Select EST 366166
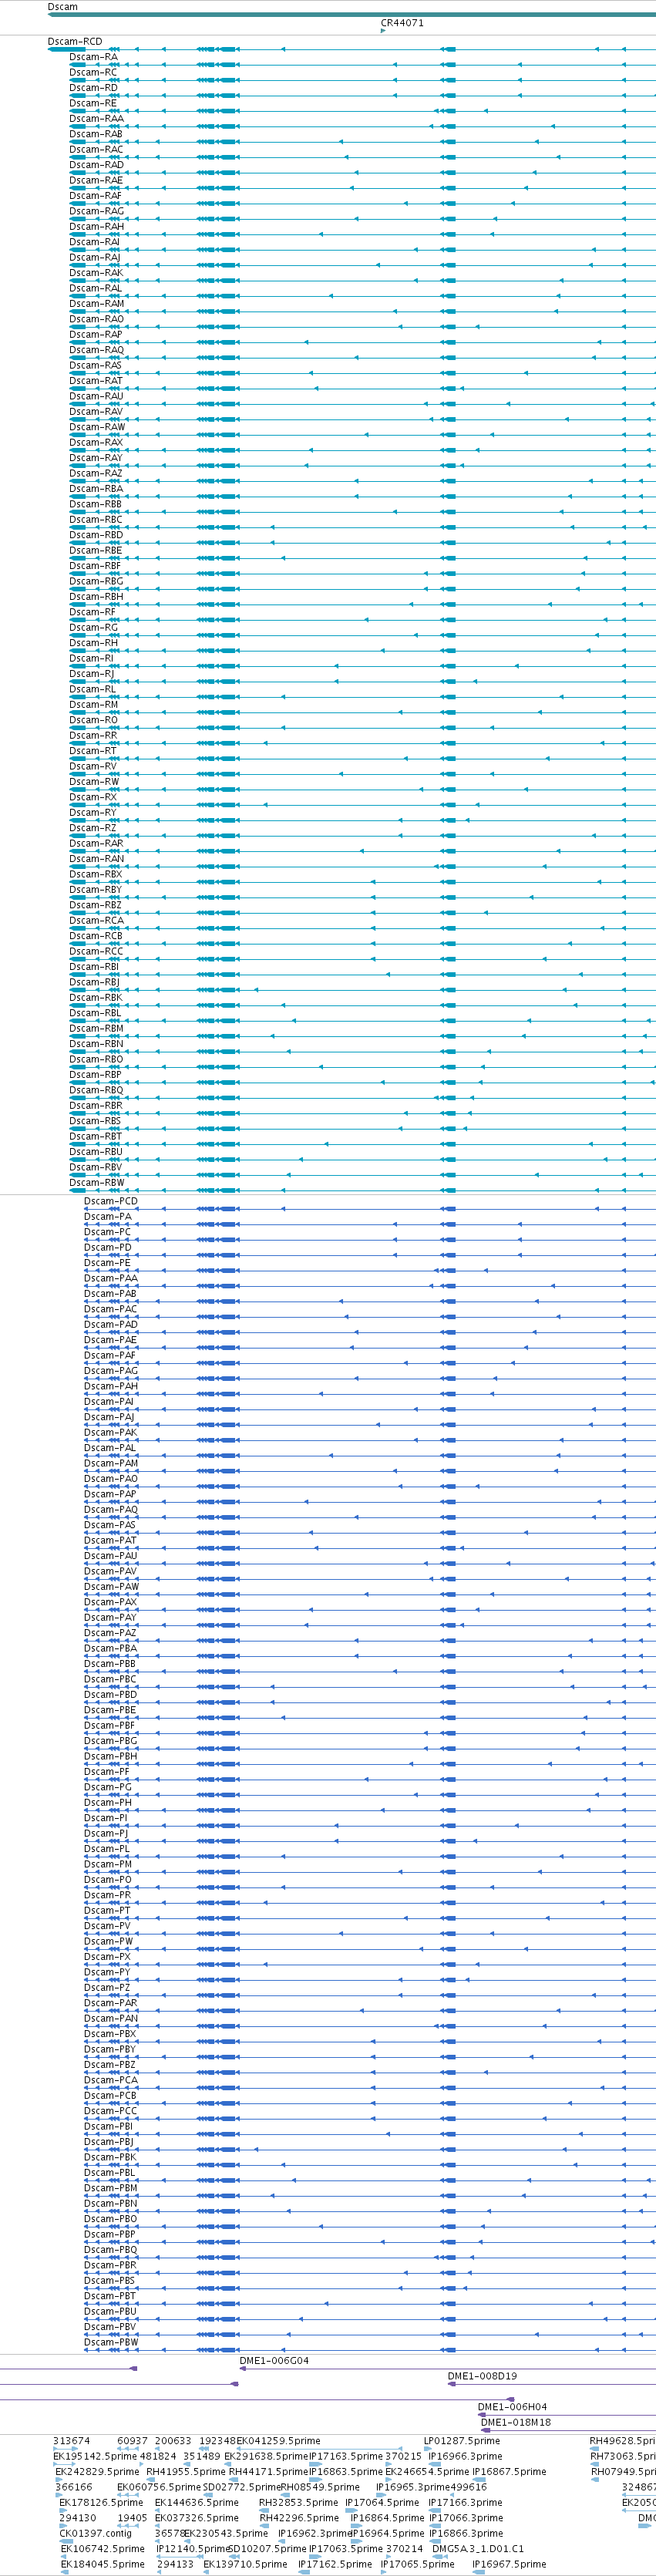The width and height of the screenshot is (656, 2576). pyautogui.click(x=74, y=2487)
